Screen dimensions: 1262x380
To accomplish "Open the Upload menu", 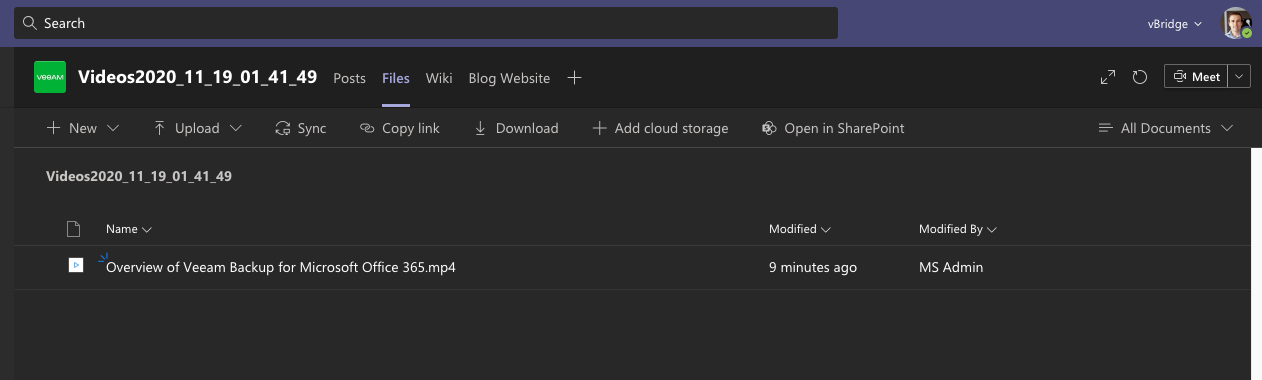I will [197, 128].
